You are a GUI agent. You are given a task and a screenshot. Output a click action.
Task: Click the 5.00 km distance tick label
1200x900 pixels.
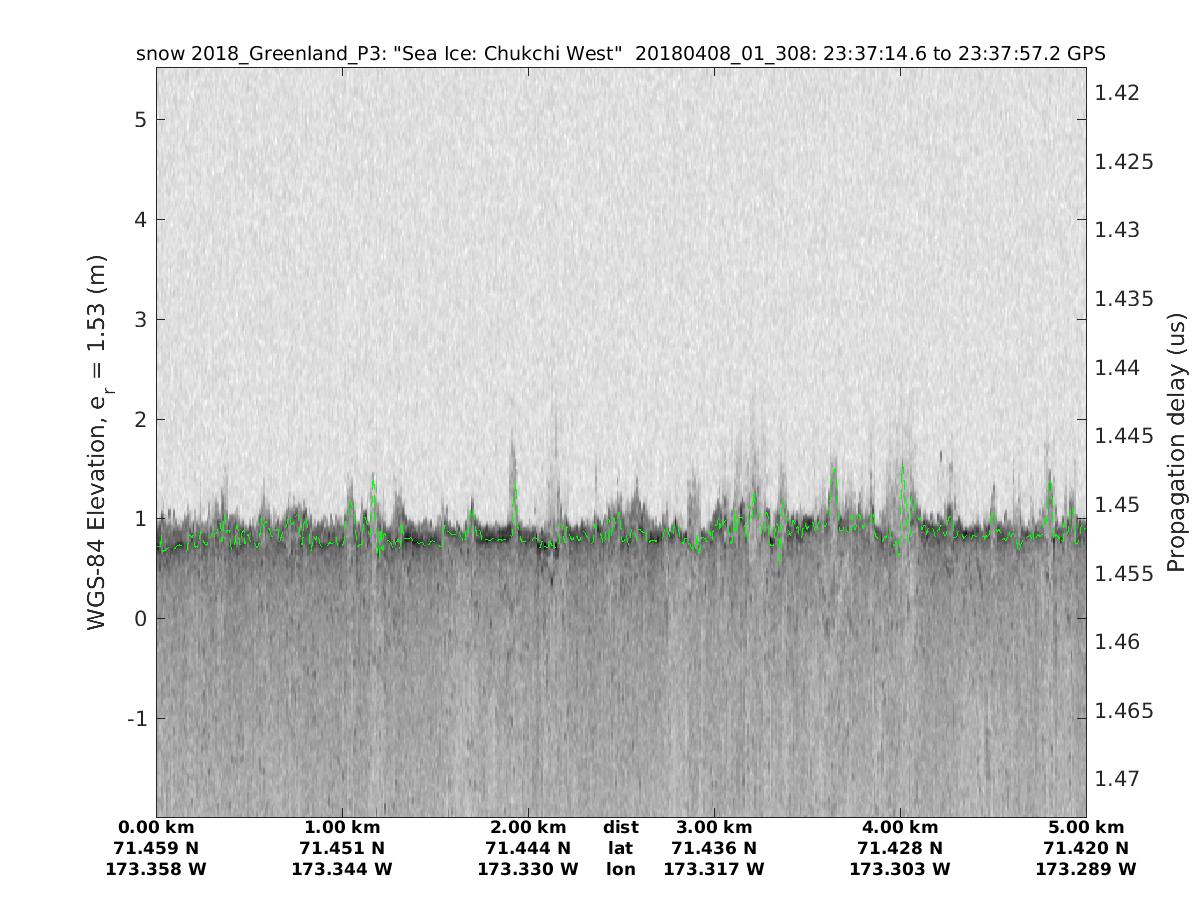tap(1086, 827)
